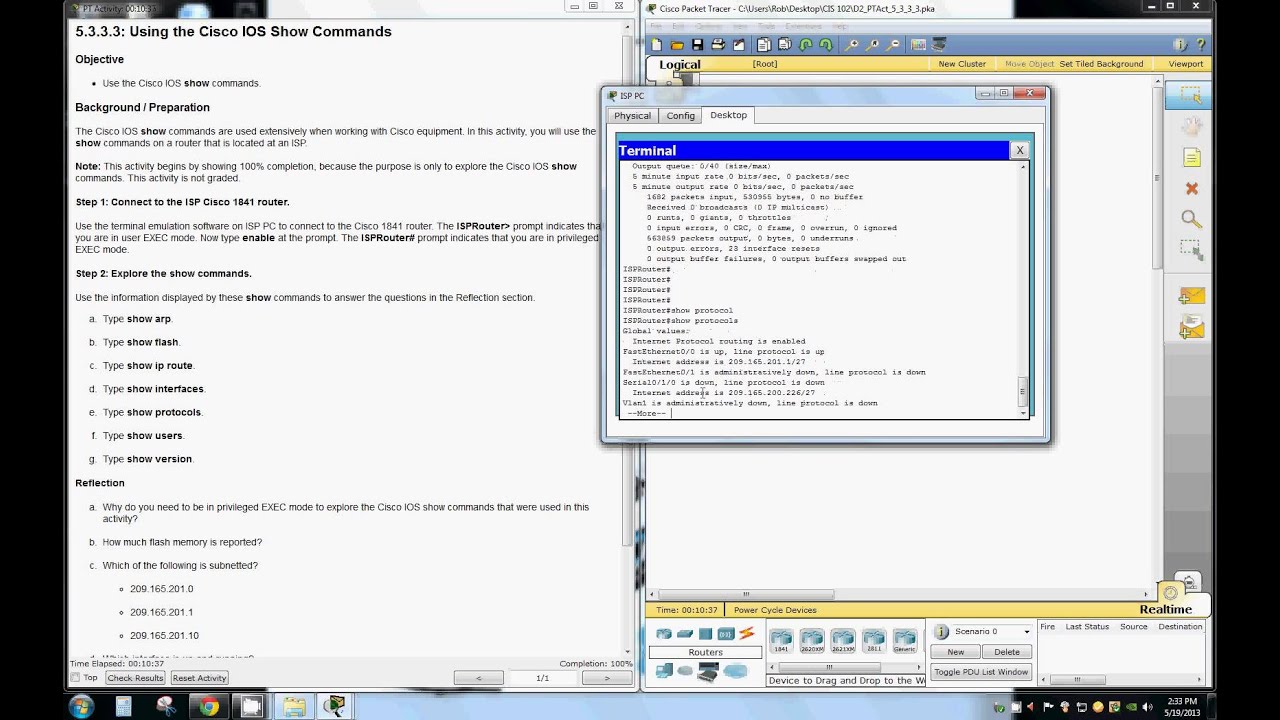Screen dimensions: 1280x720
Task: Select the End Devices category icon
Action: pyautogui.click(x=664, y=672)
